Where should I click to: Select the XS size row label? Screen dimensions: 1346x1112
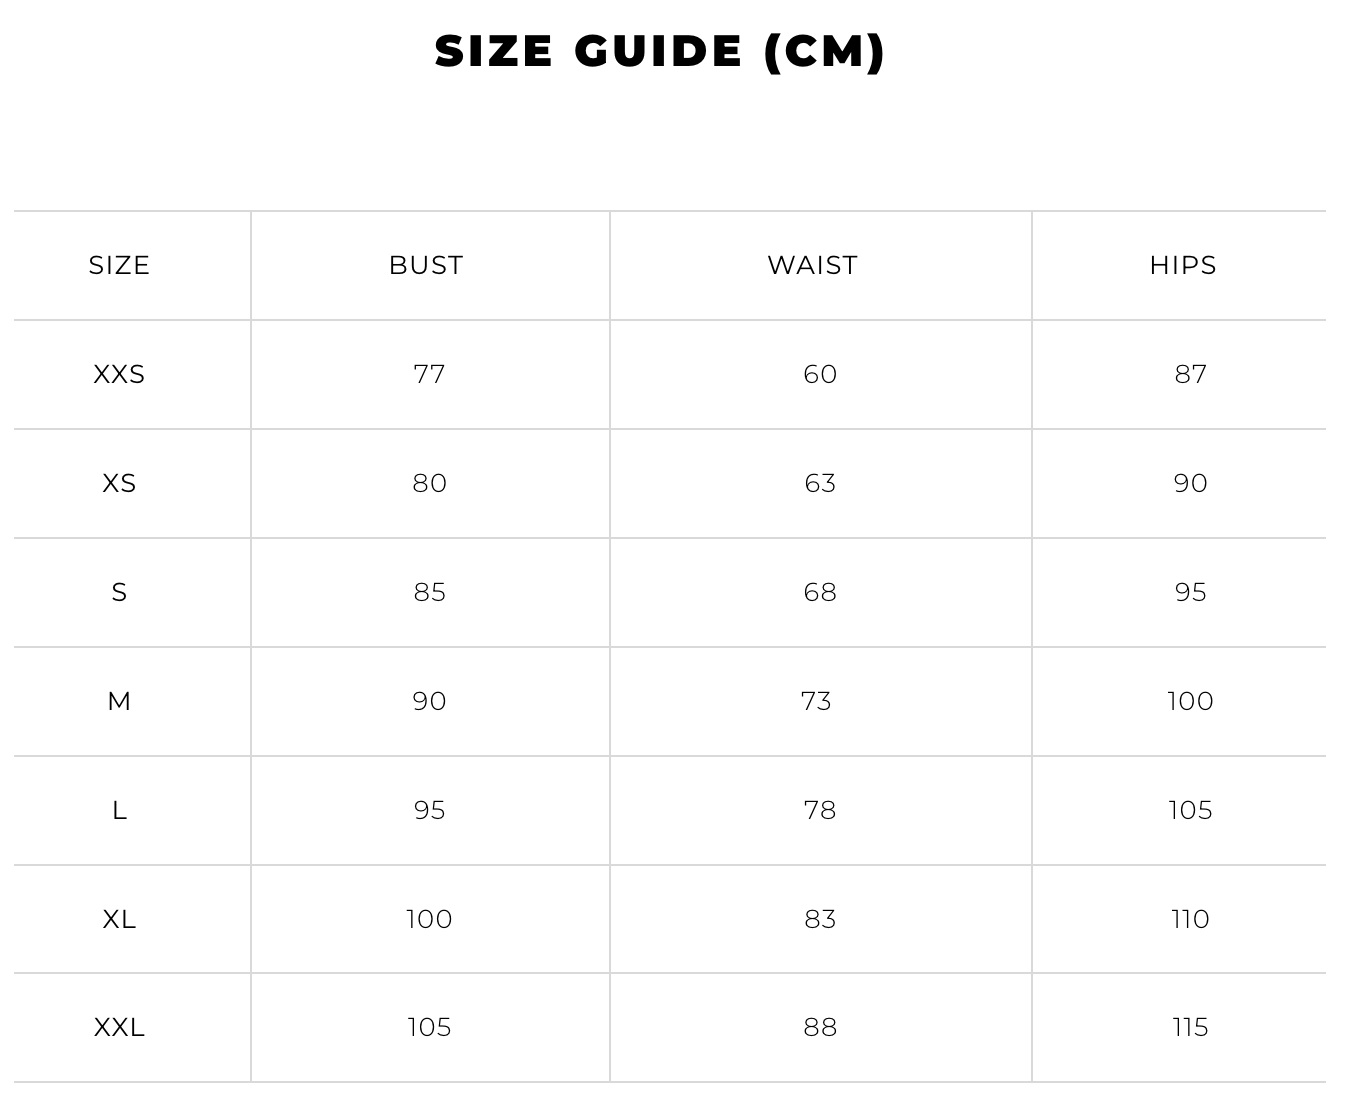pyautogui.click(x=119, y=483)
